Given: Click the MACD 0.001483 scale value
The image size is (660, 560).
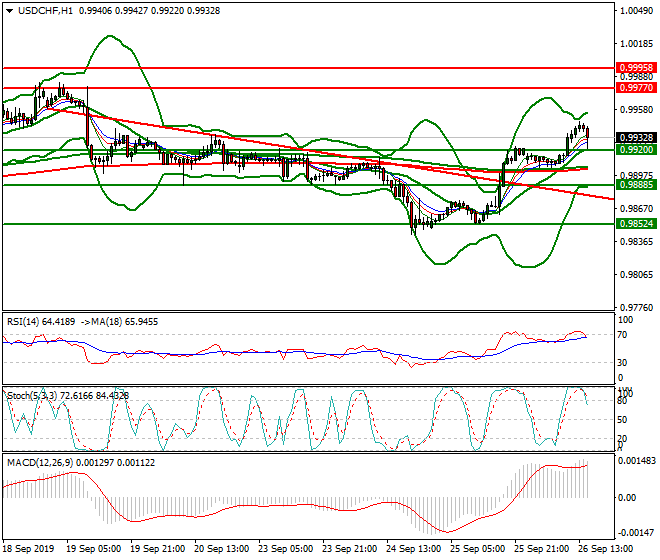Looking at the screenshot, I should coord(636,461).
